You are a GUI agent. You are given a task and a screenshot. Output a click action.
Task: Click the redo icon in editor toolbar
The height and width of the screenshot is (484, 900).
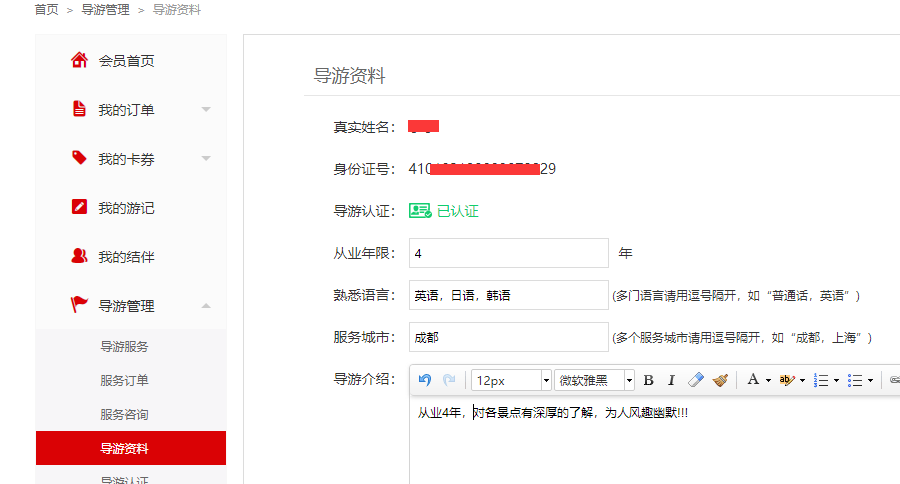pyautogui.click(x=449, y=380)
